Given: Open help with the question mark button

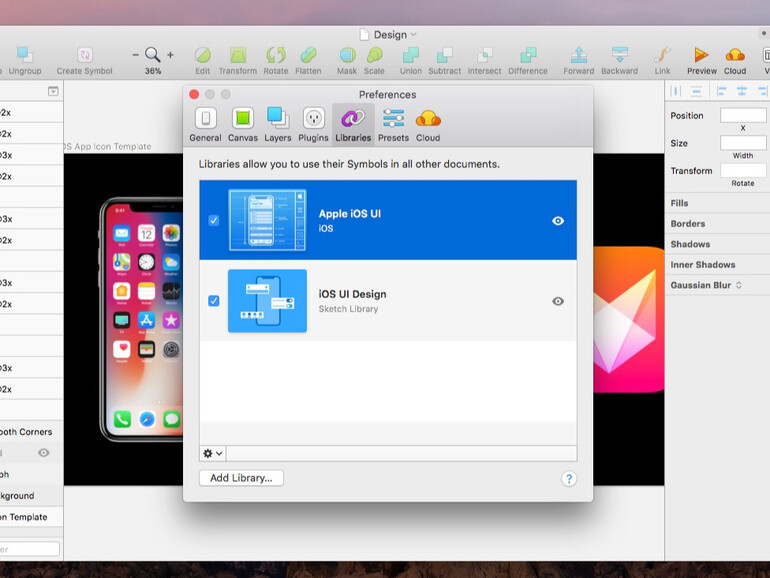Looking at the screenshot, I should pyautogui.click(x=569, y=479).
